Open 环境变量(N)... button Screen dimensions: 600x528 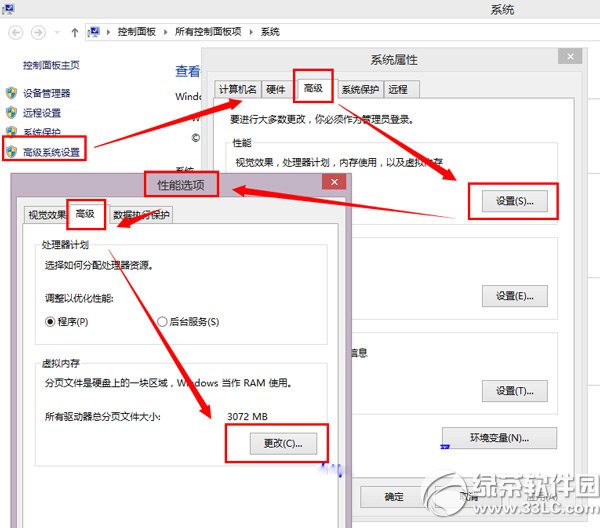tap(499, 438)
